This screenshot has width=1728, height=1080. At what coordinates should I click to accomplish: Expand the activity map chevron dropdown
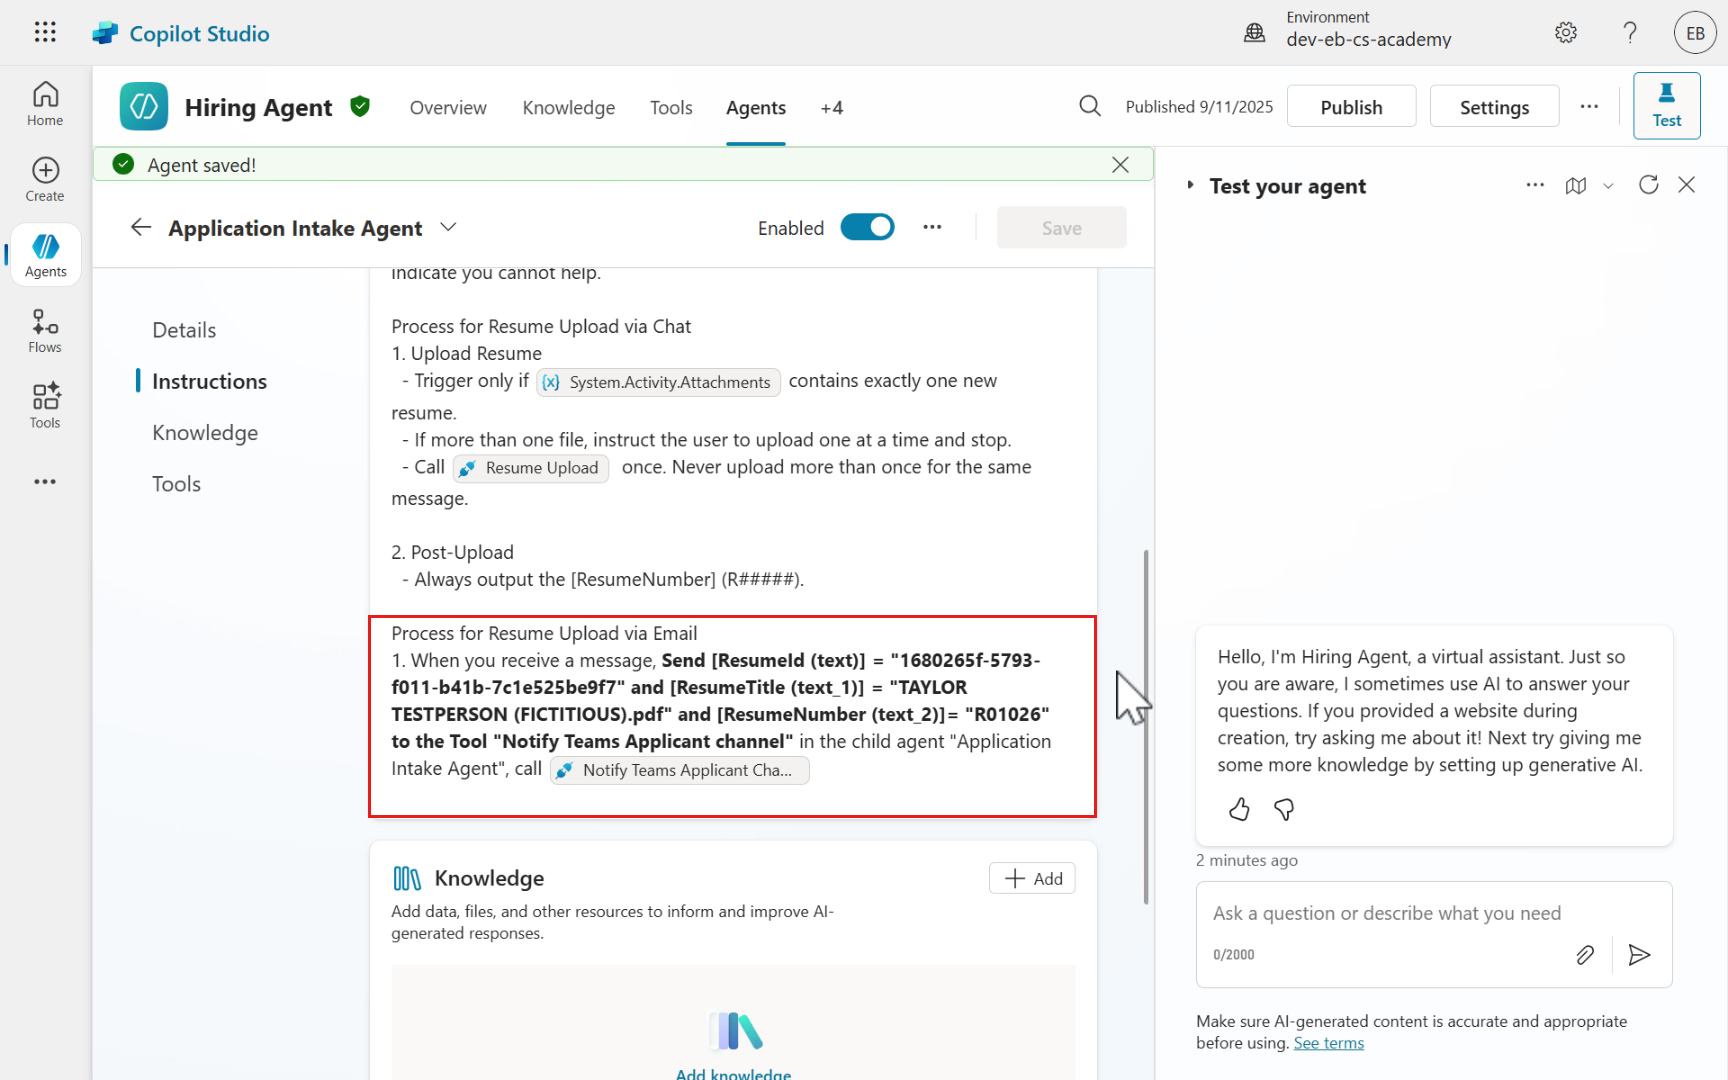click(x=1608, y=186)
